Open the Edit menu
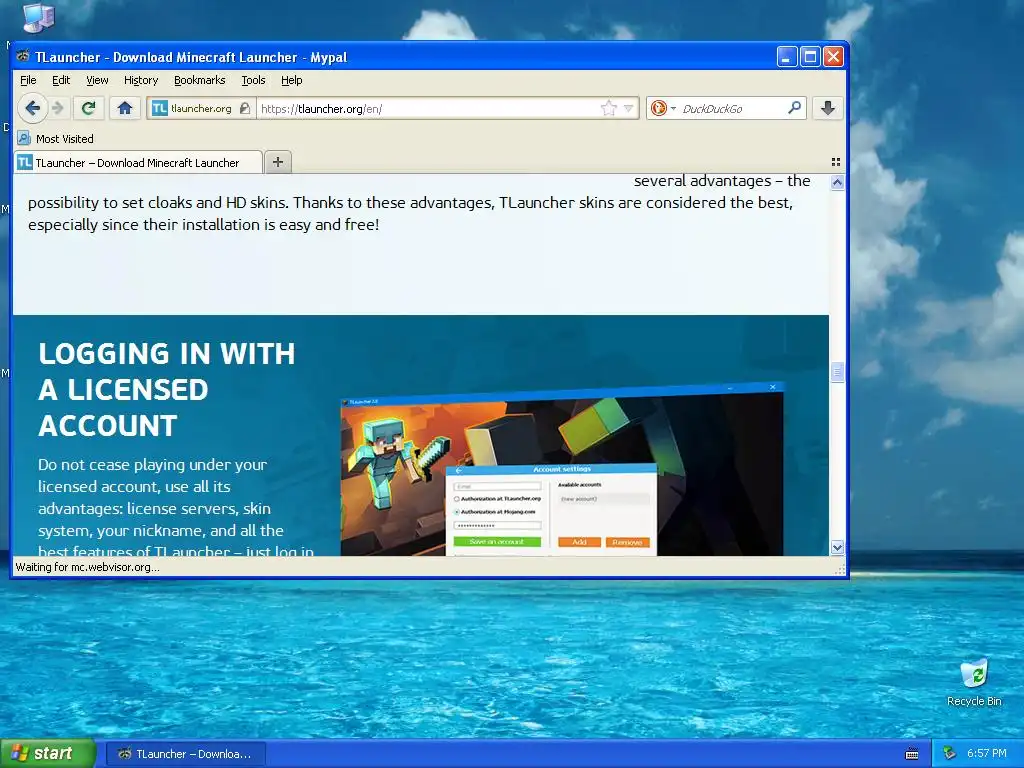The width and height of the screenshot is (1024, 768). click(x=61, y=80)
